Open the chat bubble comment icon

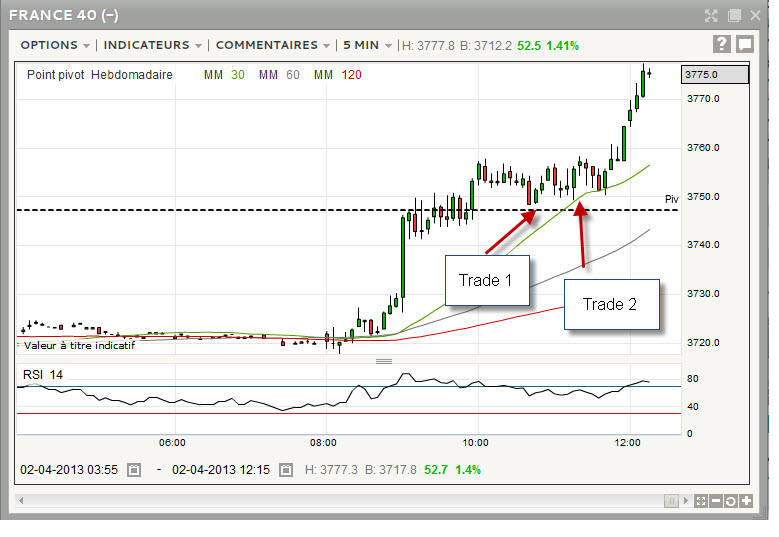click(x=745, y=44)
